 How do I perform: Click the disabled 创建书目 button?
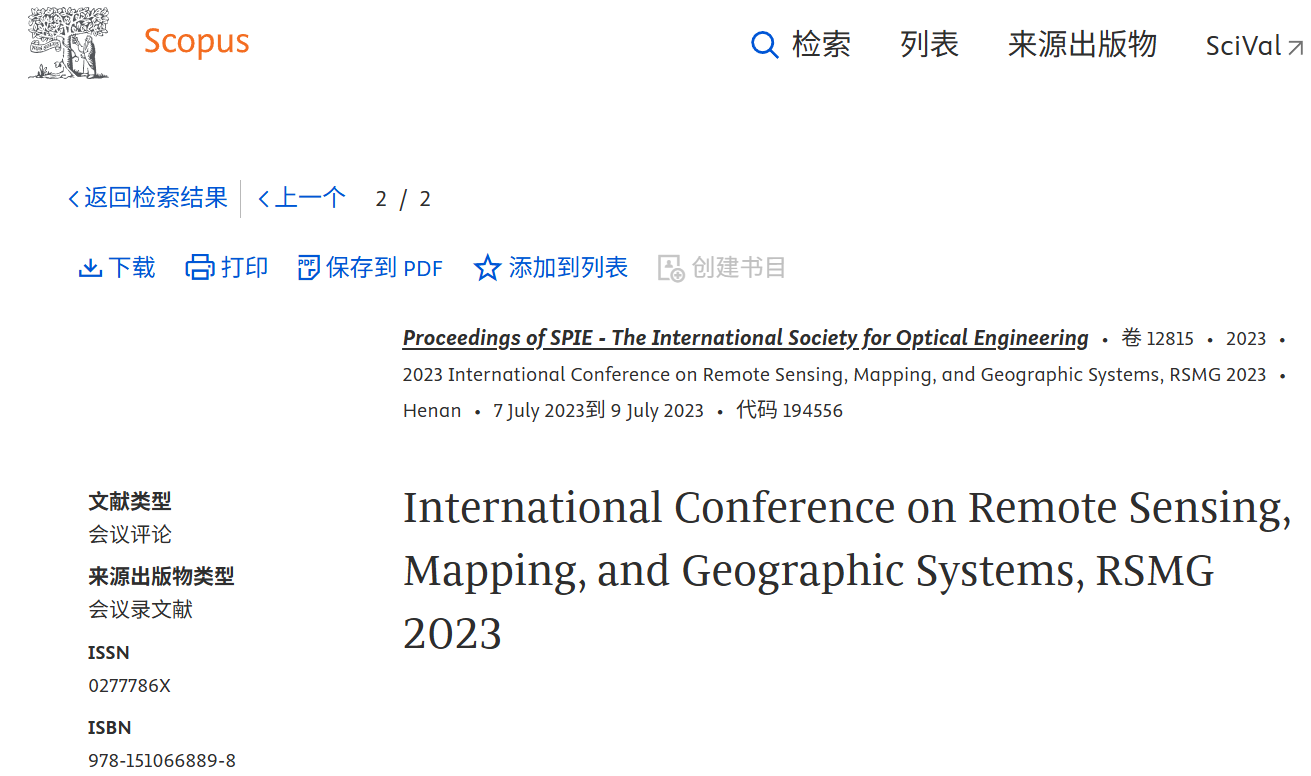click(722, 268)
